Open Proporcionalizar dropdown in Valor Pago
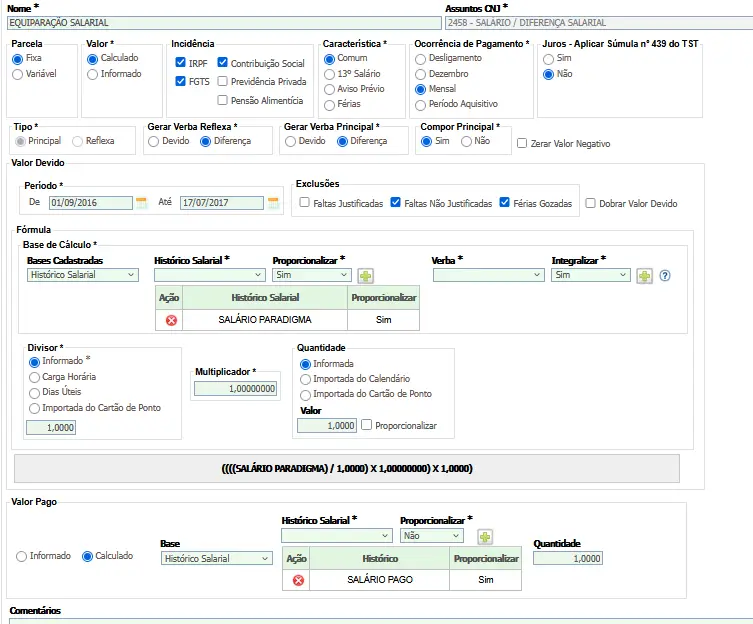753x624 pixels. [x=432, y=535]
